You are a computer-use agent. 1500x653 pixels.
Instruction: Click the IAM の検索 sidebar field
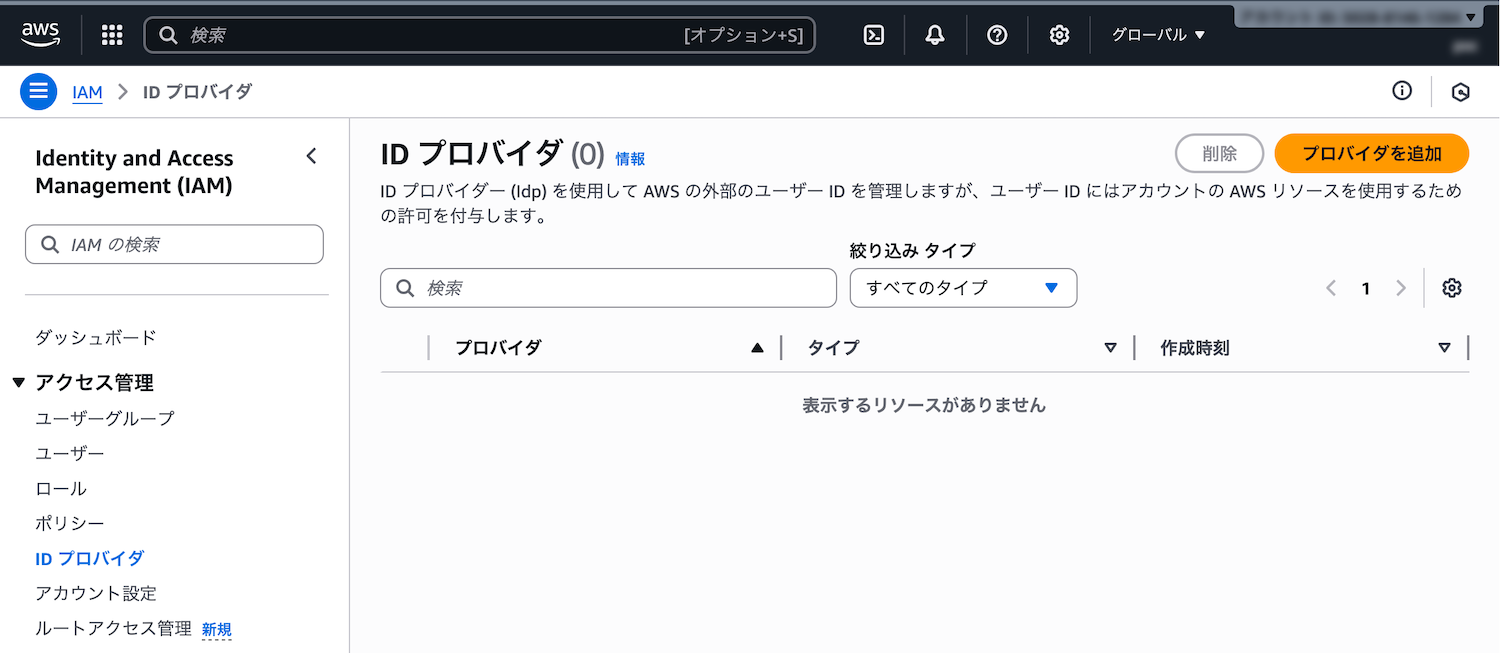[175, 245]
